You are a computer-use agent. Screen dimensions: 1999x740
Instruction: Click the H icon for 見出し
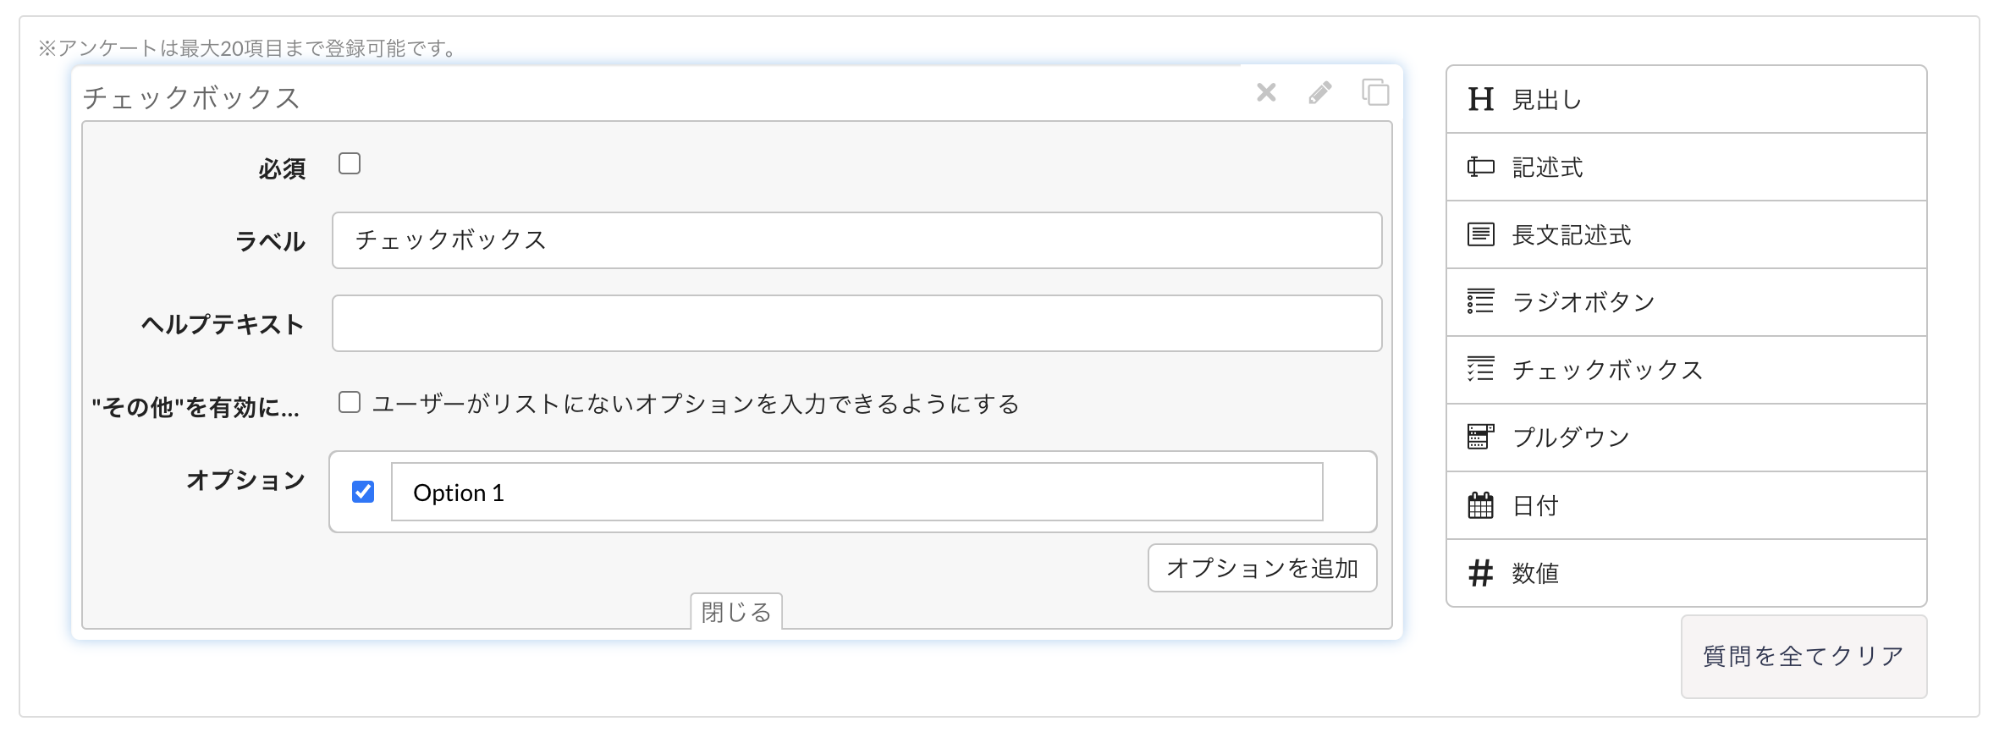pos(1480,100)
